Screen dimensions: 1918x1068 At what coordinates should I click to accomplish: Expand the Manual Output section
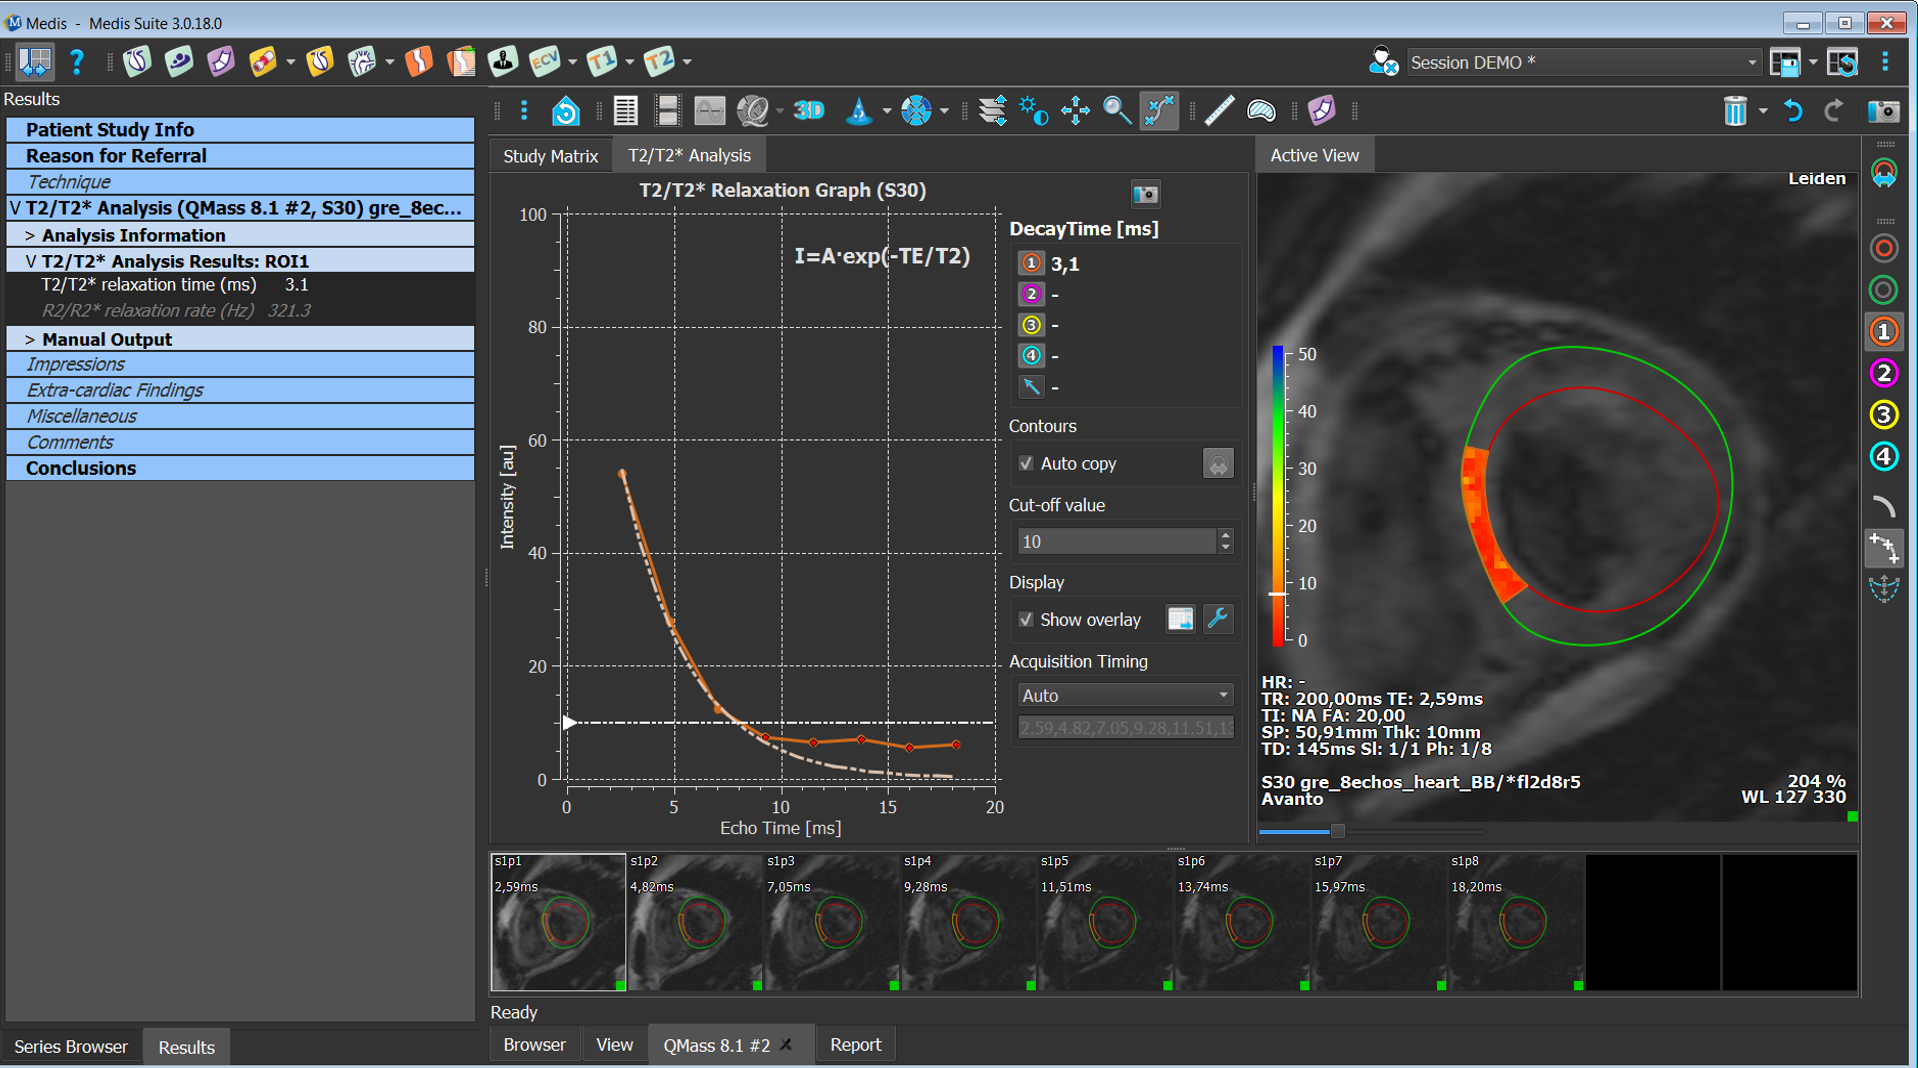[30, 339]
